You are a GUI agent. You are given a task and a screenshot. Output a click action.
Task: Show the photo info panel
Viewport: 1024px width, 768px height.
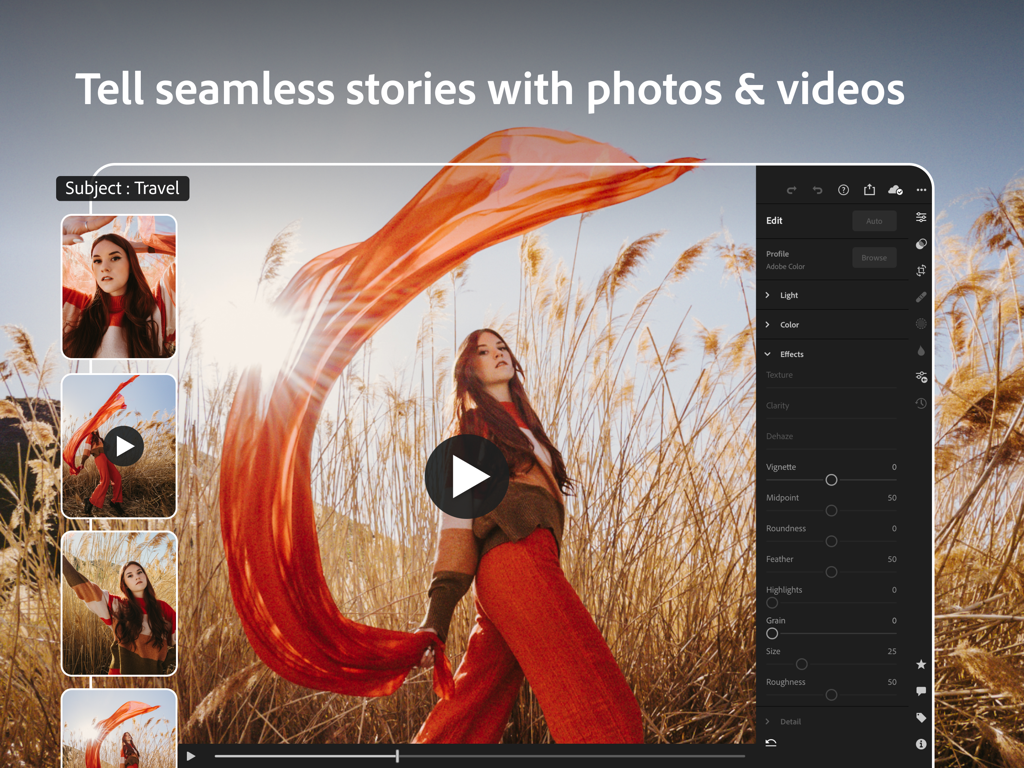tap(920, 743)
